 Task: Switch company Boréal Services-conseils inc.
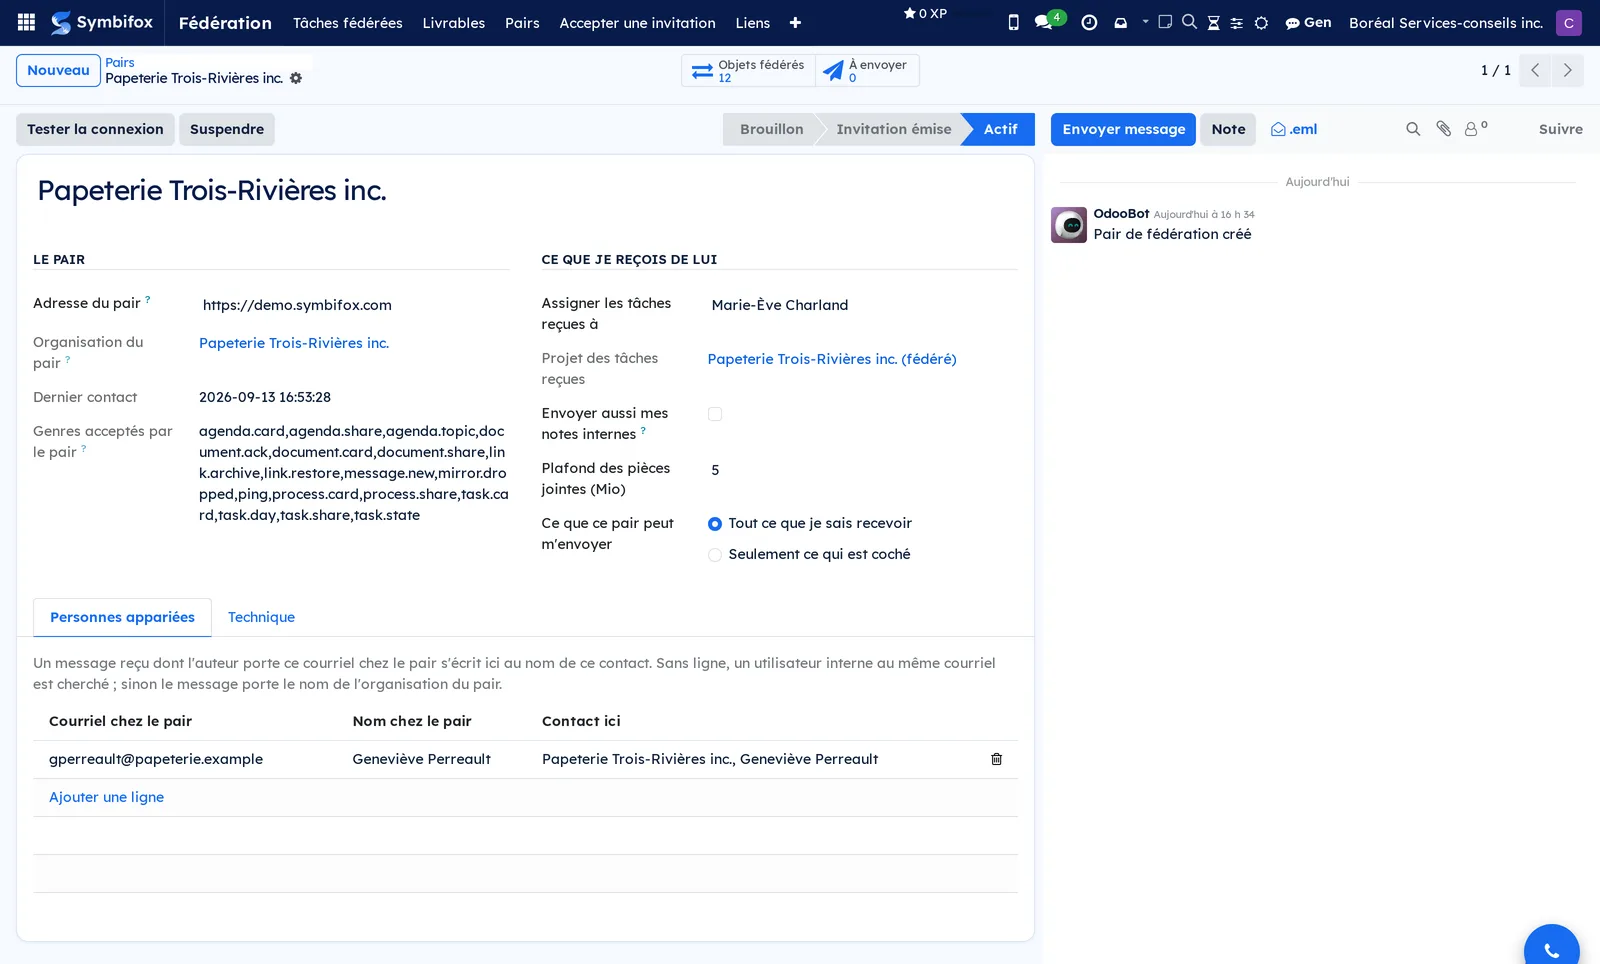click(1445, 23)
